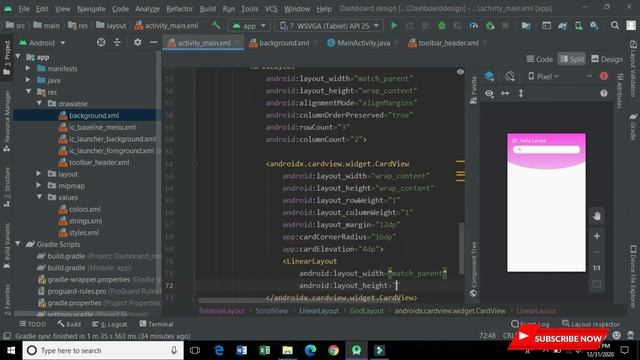The image size is (640, 360).
Task: Click orientation for preview icon
Action: [x=510, y=76]
